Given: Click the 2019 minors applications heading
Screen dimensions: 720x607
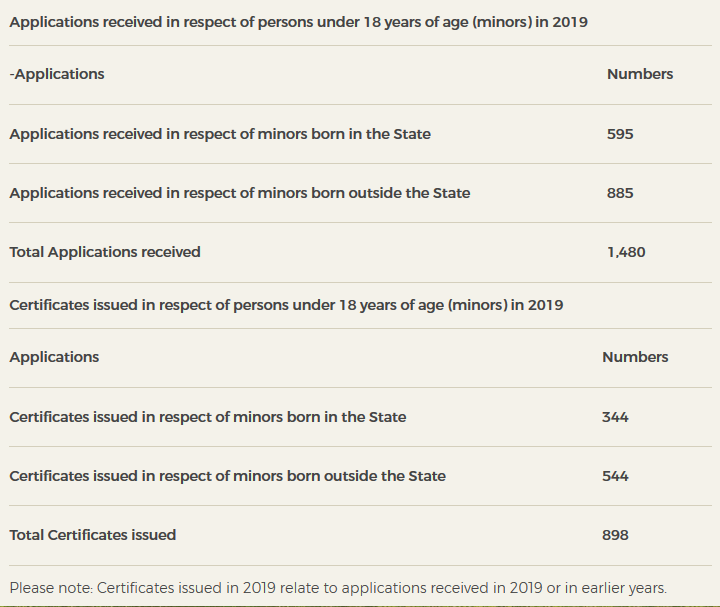Looking at the screenshot, I should [298, 22].
